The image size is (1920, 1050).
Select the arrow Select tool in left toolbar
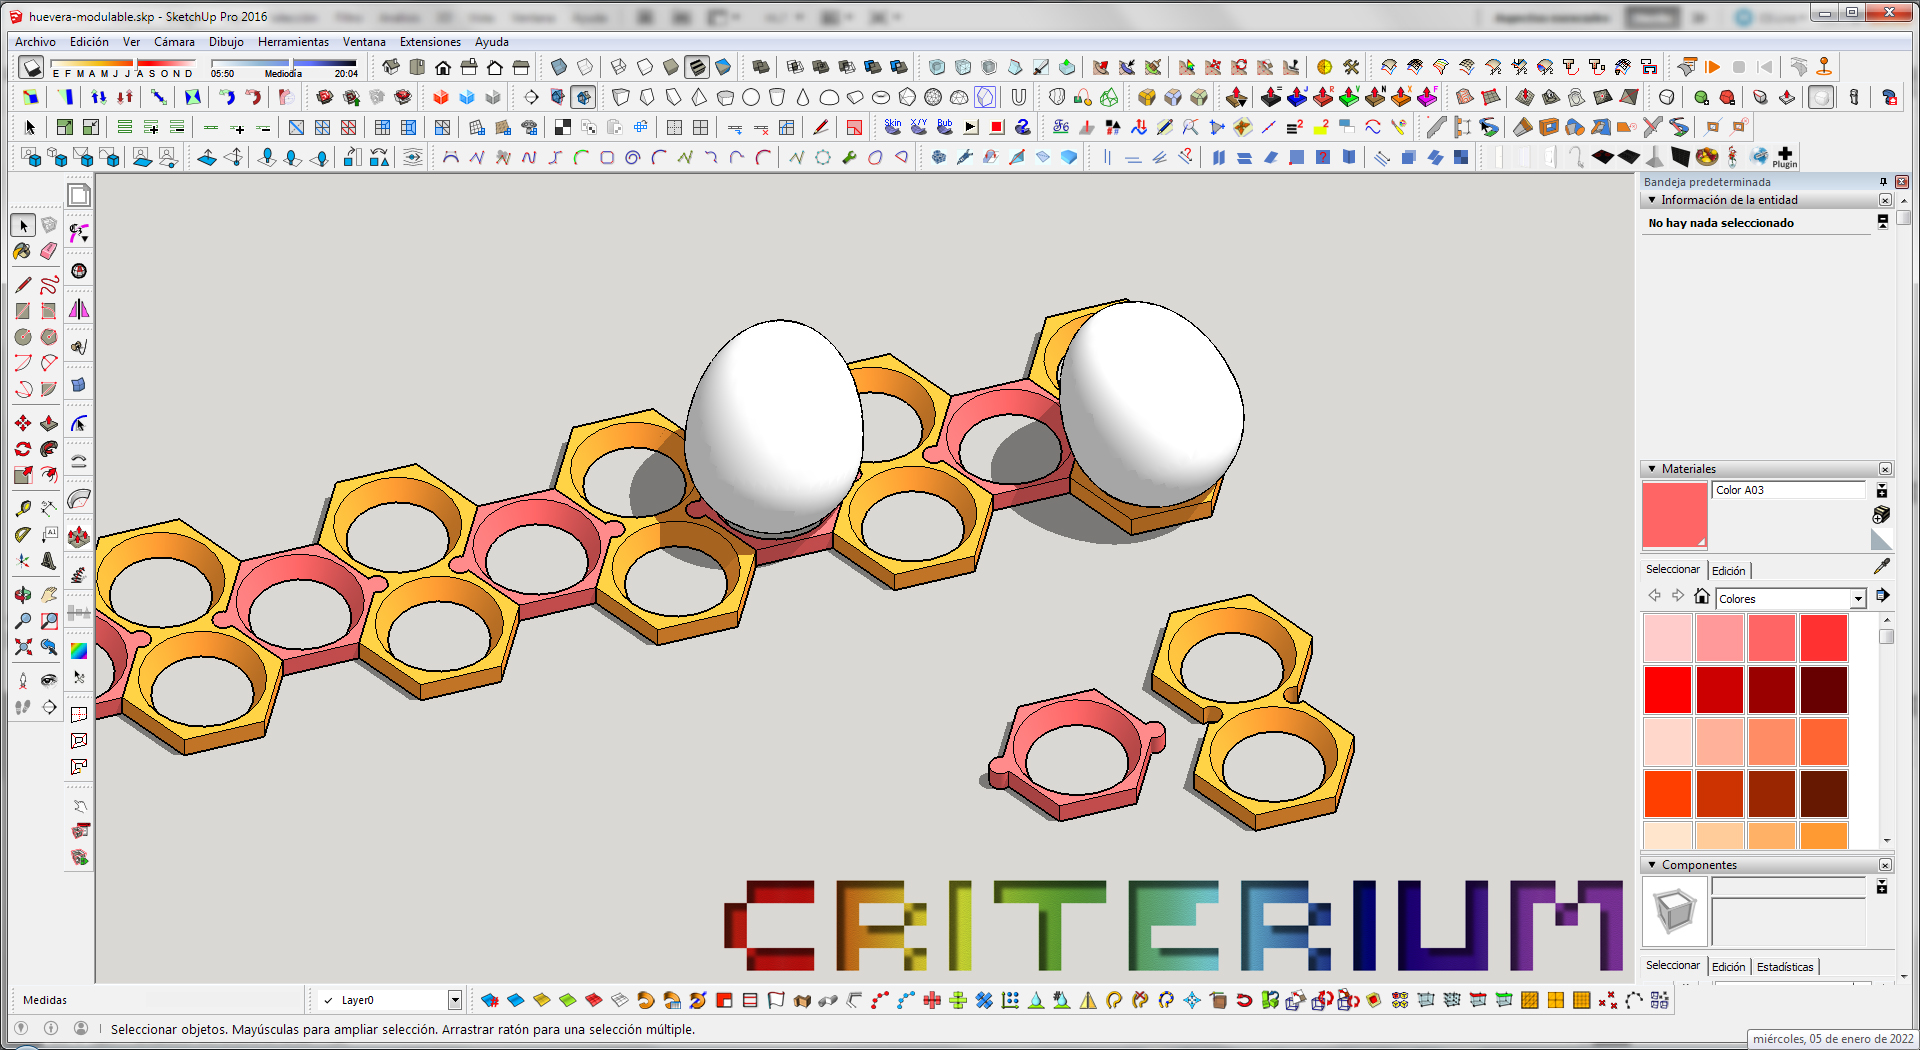(24, 226)
